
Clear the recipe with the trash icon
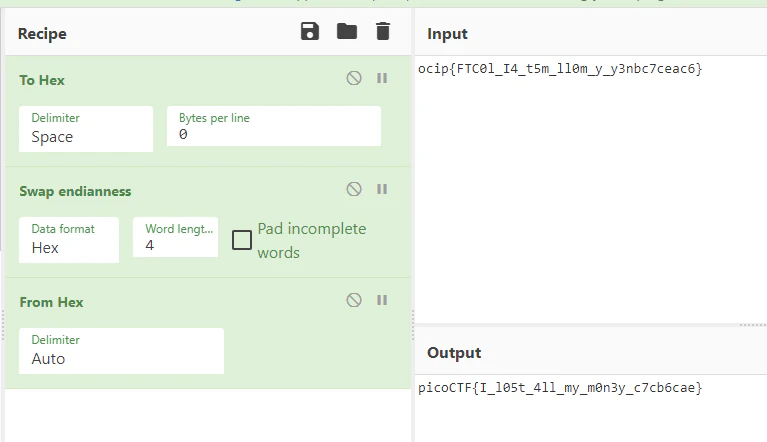click(383, 32)
